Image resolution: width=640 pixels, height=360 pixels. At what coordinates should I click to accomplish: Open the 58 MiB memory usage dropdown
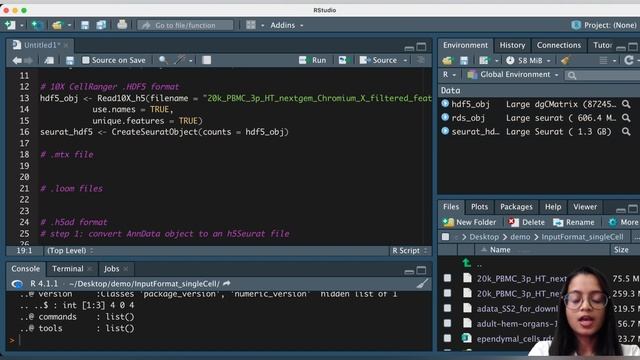pos(529,60)
